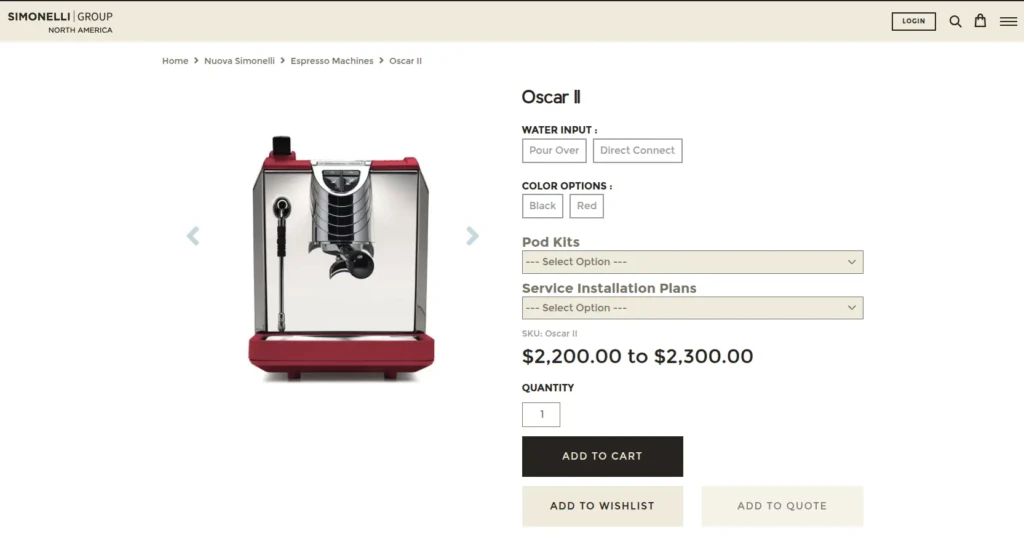Image resolution: width=1024 pixels, height=547 pixels.
Task: Show next product image arrow
Action: click(x=472, y=236)
